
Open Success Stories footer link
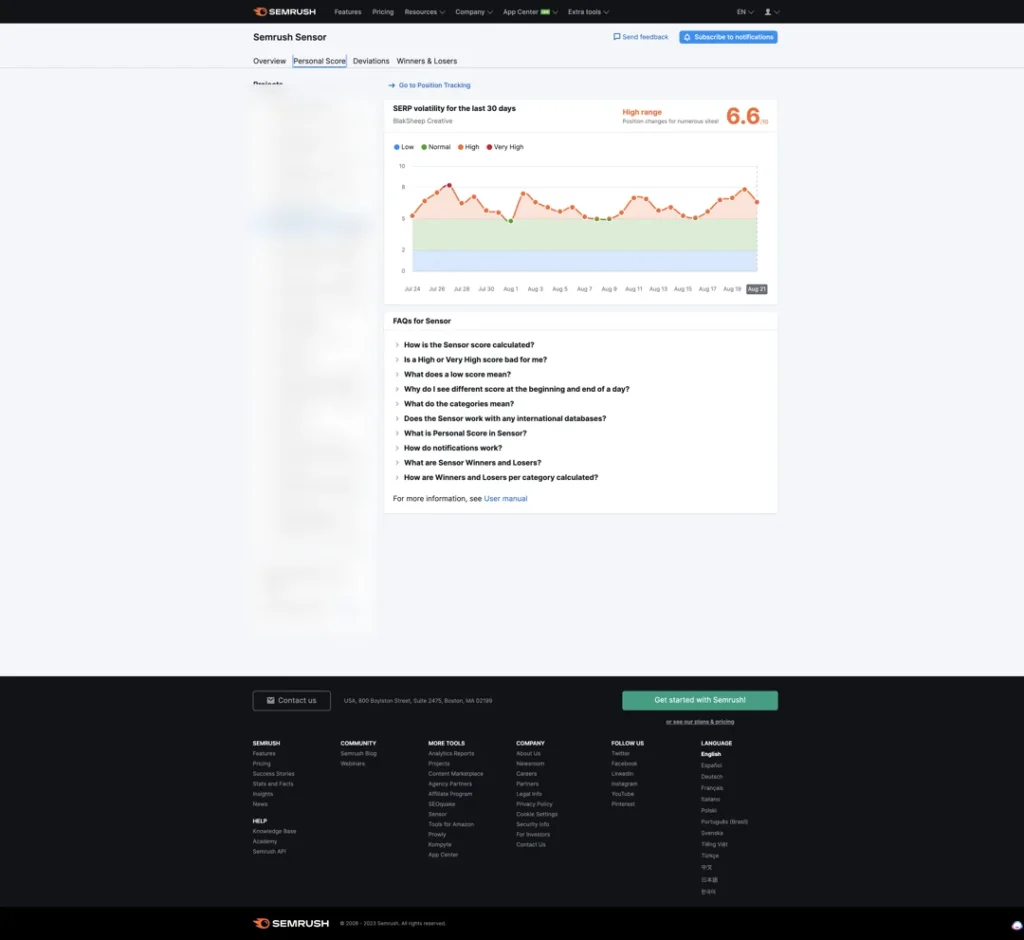point(274,773)
